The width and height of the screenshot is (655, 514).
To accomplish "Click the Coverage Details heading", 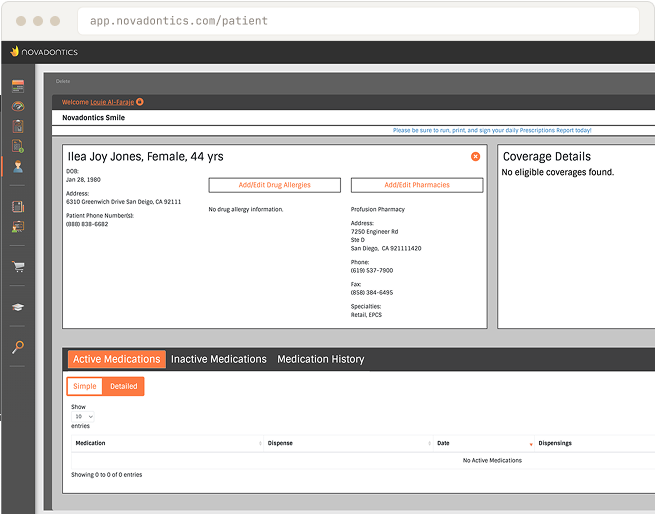I will click(547, 156).
